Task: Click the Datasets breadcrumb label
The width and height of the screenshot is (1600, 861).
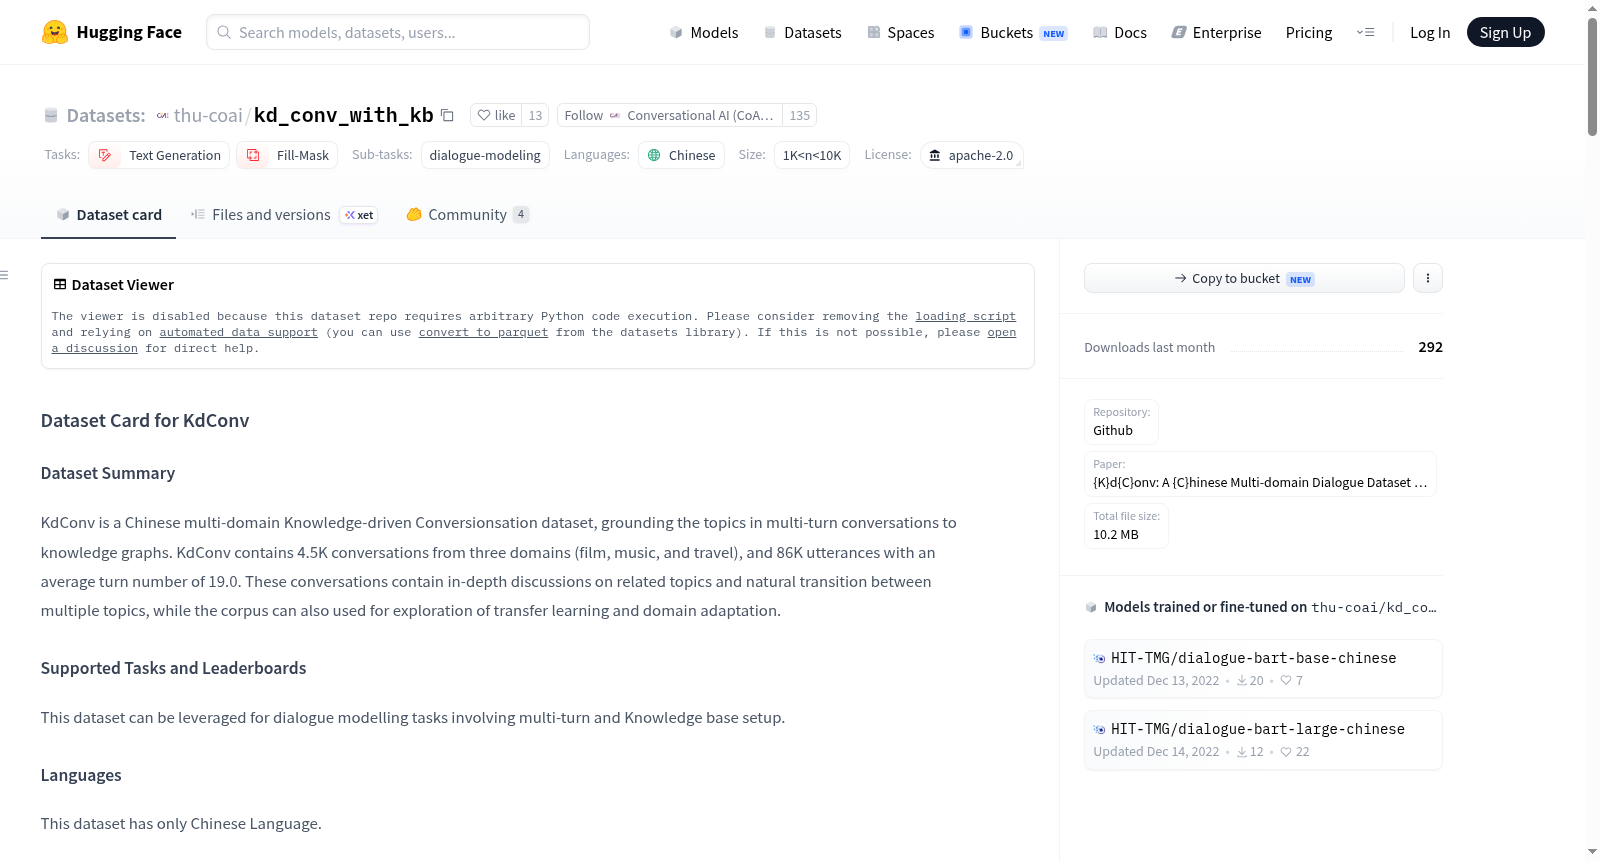Action: point(106,115)
